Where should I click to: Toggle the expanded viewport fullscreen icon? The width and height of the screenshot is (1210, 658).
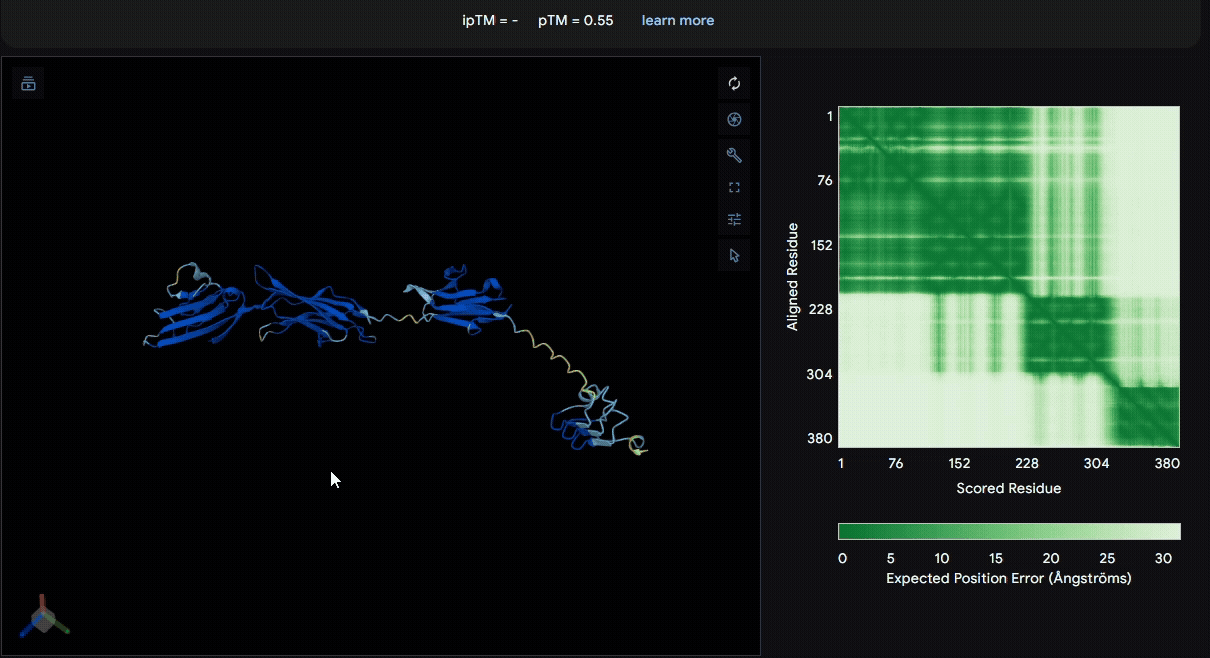coord(734,187)
